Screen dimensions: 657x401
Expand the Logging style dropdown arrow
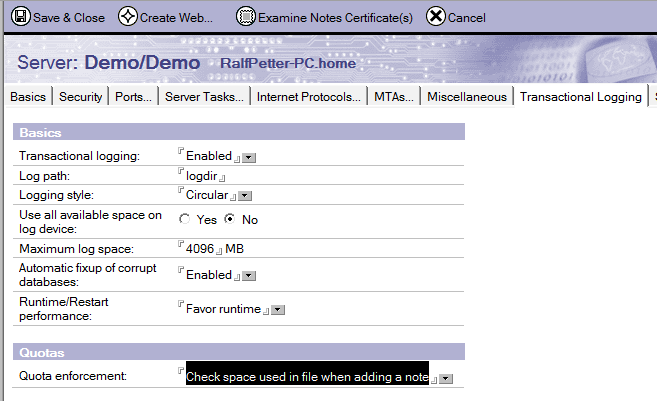[245, 196]
